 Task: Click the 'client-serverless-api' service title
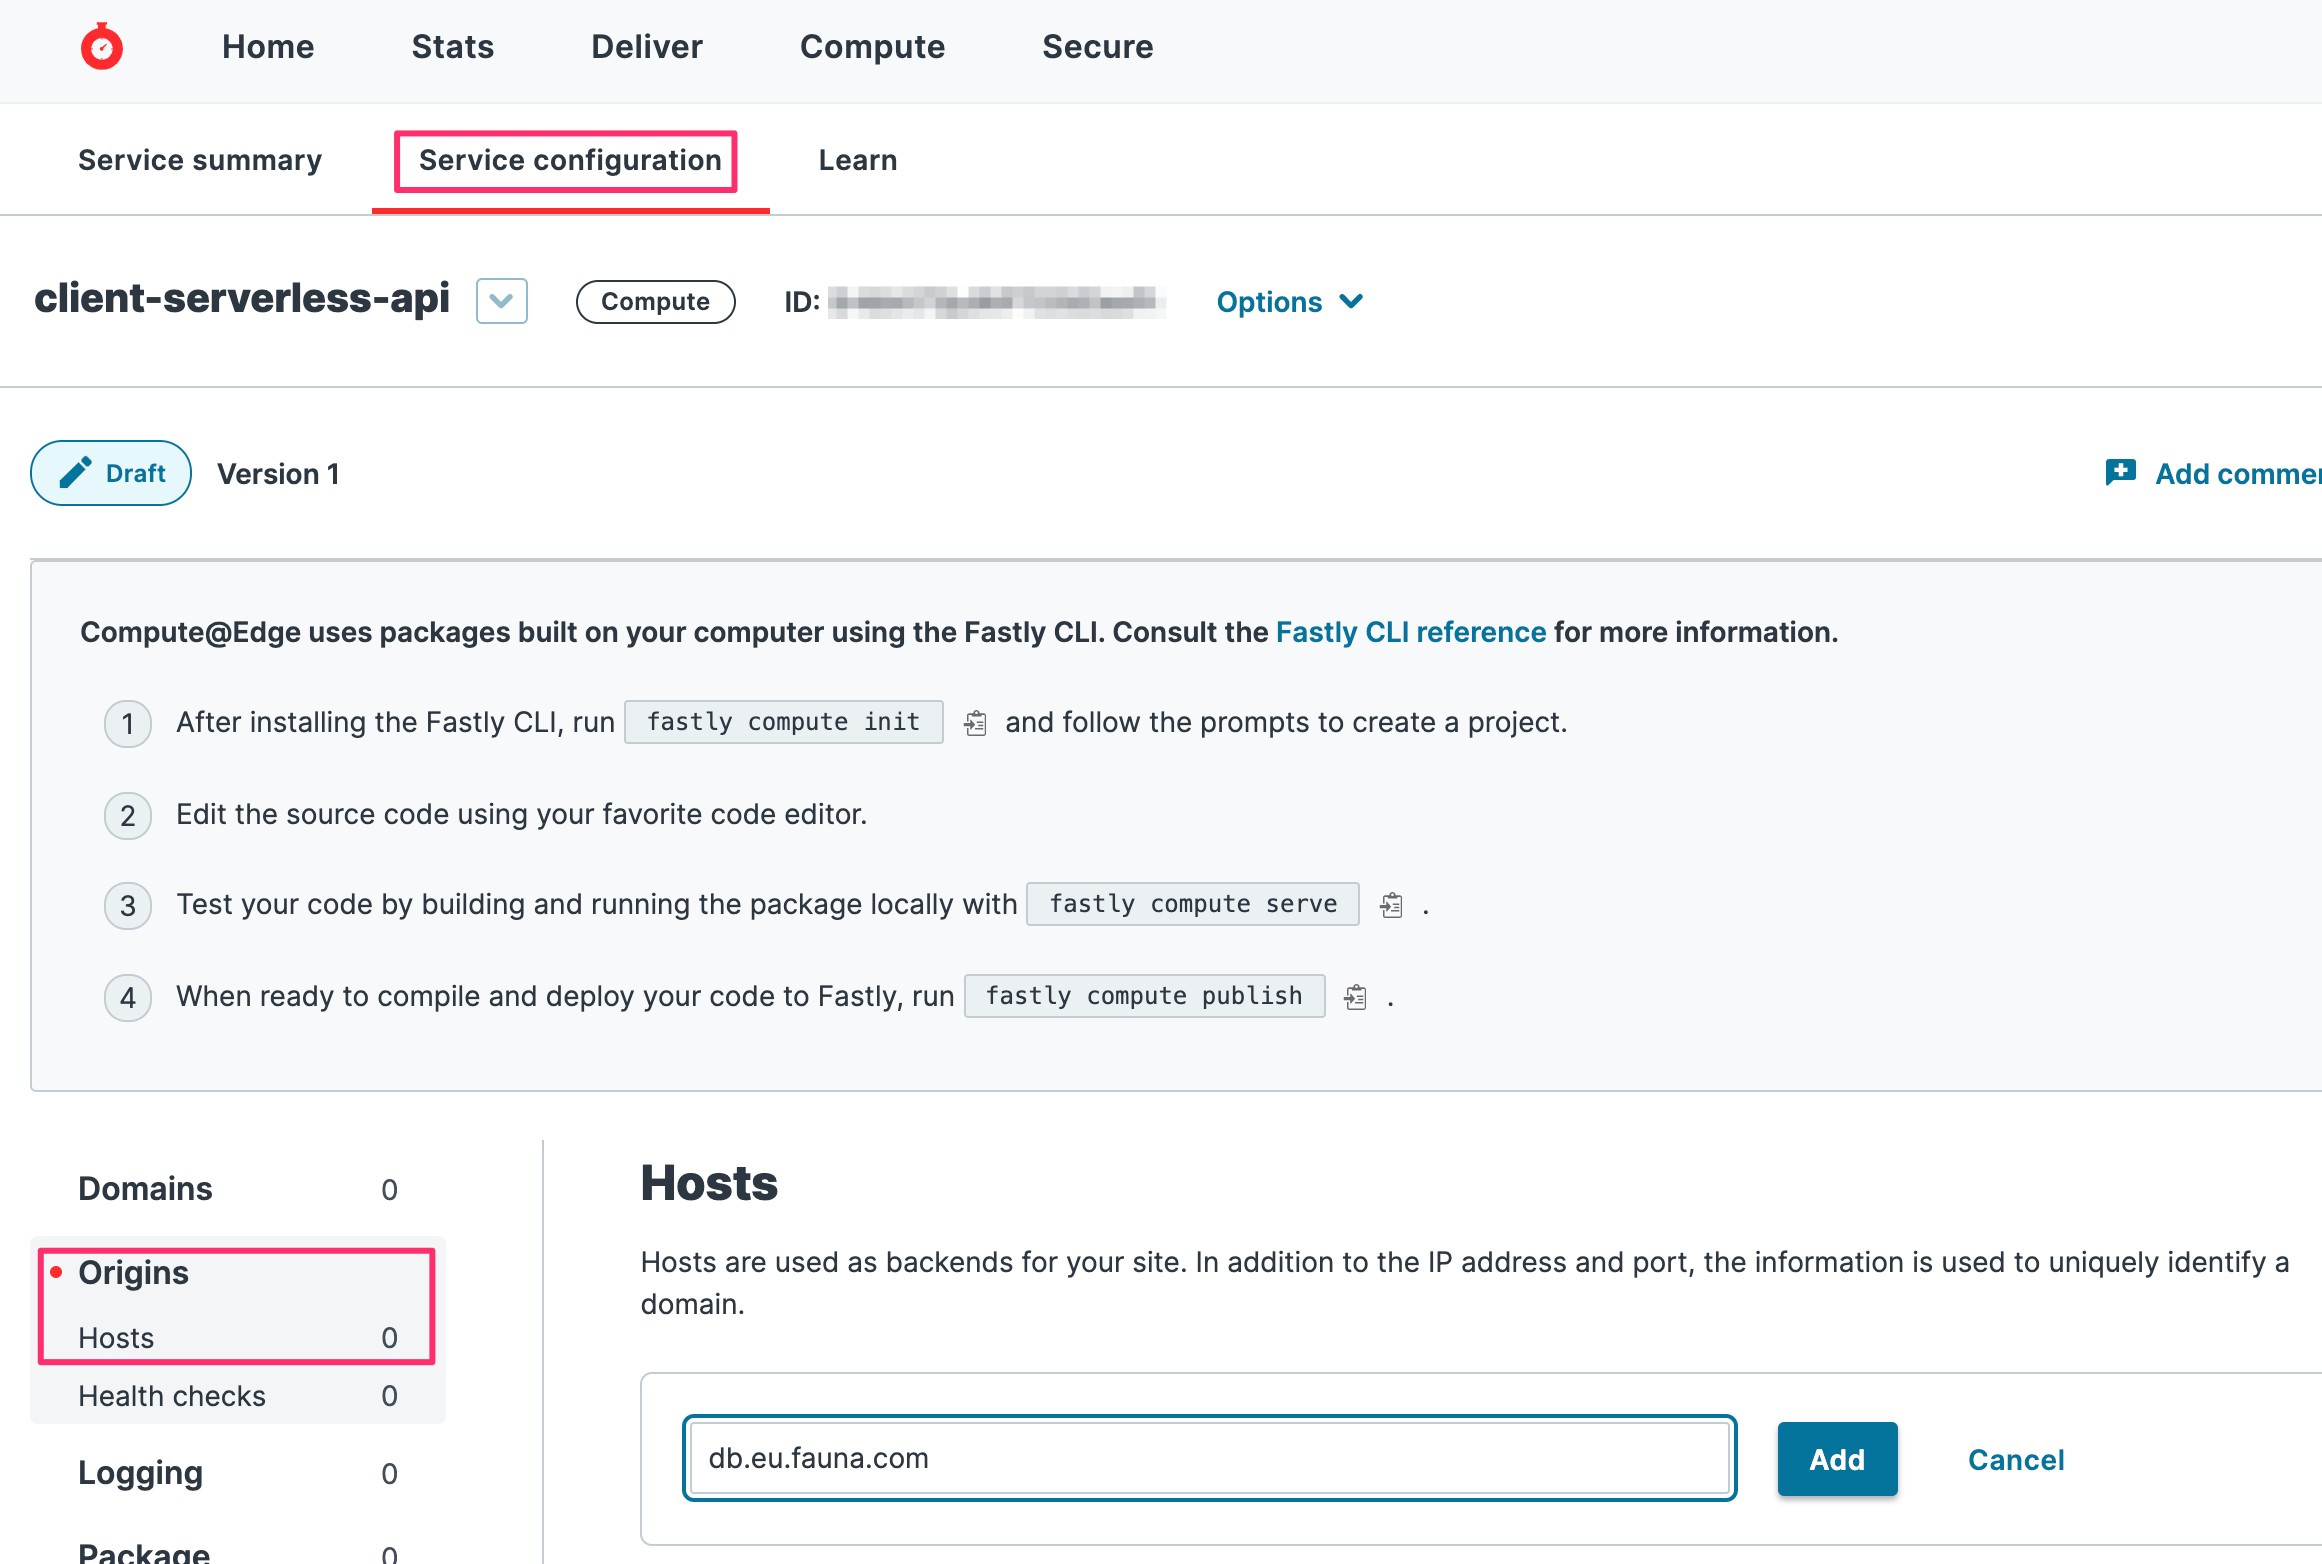pos(242,298)
